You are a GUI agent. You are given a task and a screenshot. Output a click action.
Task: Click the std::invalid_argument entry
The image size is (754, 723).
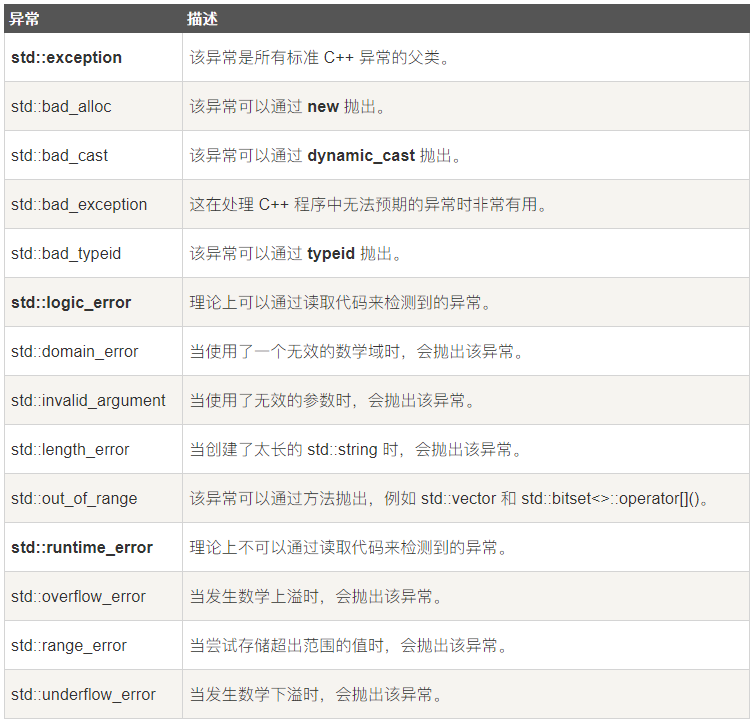[x=88, y=400]
